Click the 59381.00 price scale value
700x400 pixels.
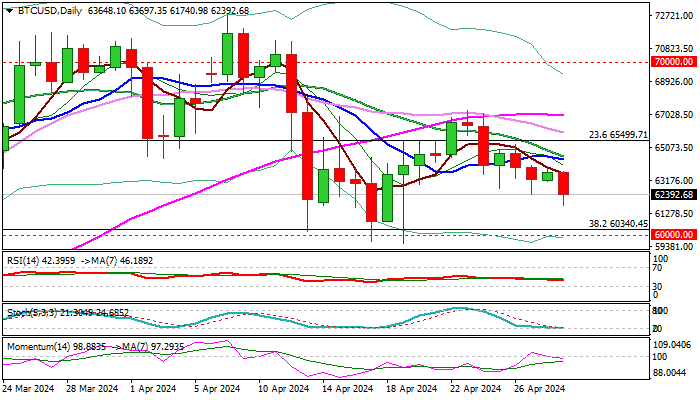(674, 246)
